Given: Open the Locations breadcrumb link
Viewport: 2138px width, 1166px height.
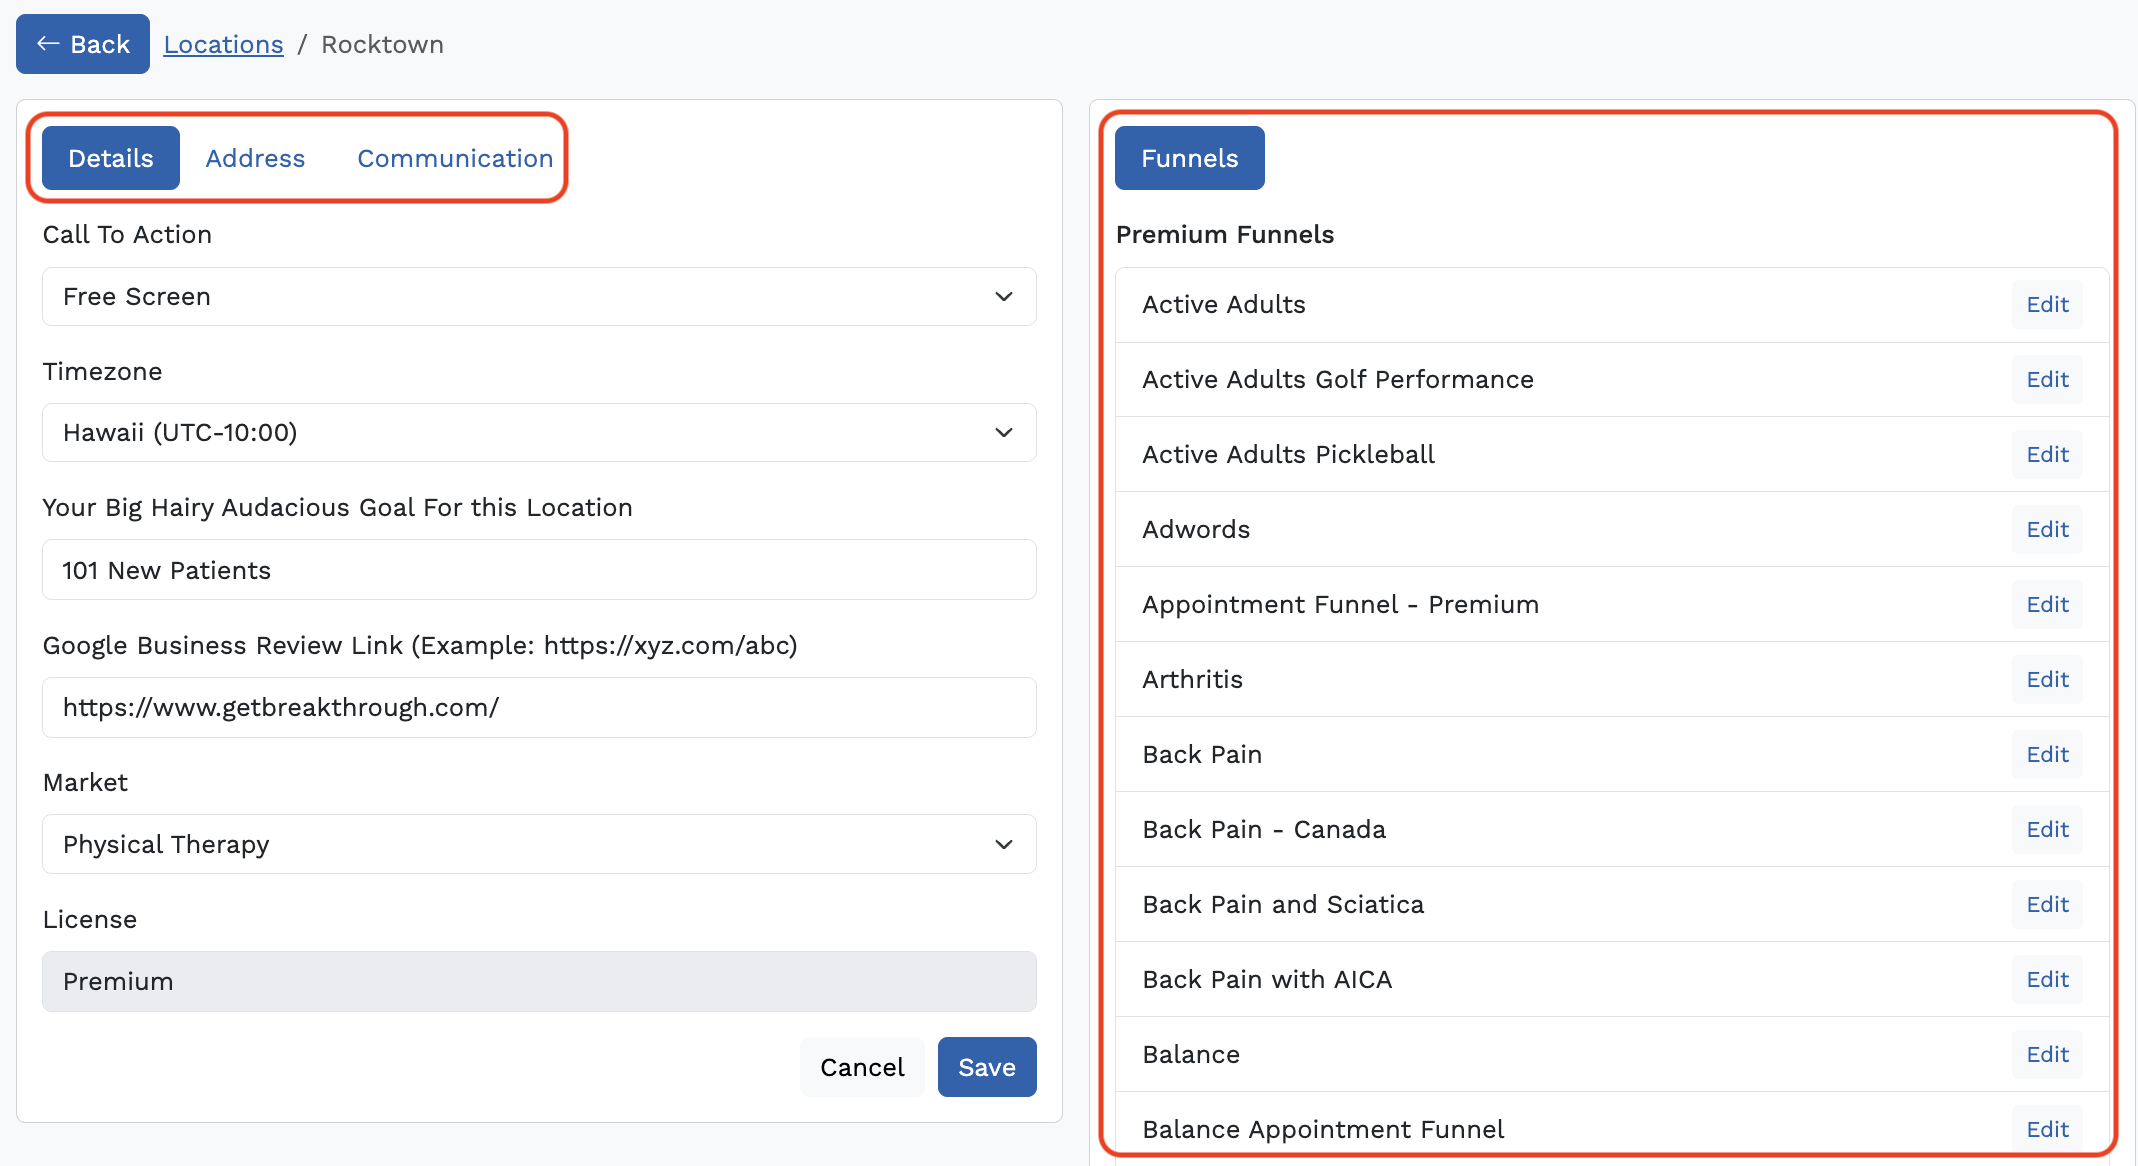Looking at the screenshot, I should [x=223, y=44].
